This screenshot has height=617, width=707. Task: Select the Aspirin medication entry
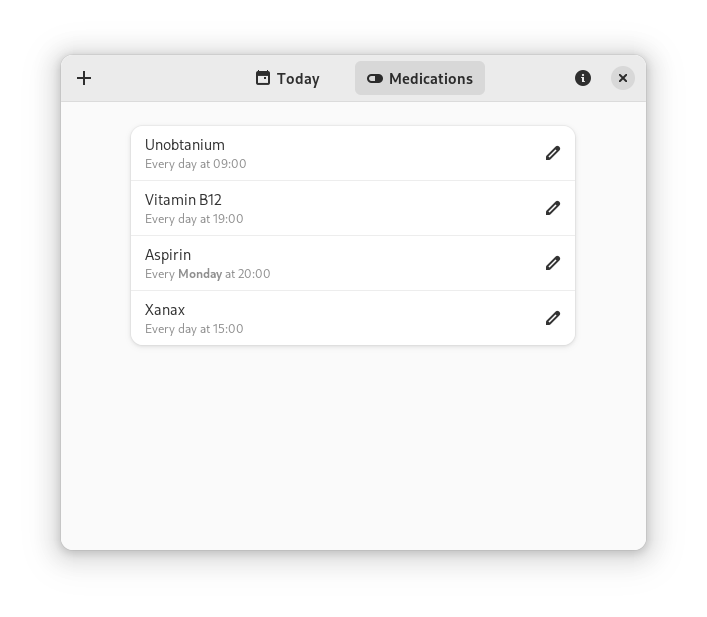pyautogui.click(x=353, y=263)
